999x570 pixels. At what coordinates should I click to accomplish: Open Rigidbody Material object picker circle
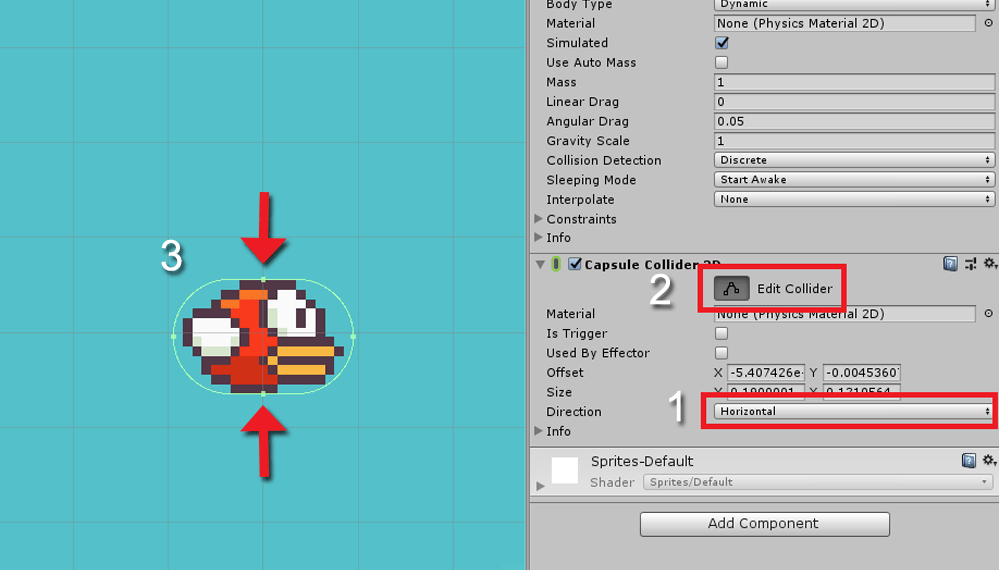[x=988, y=23]
